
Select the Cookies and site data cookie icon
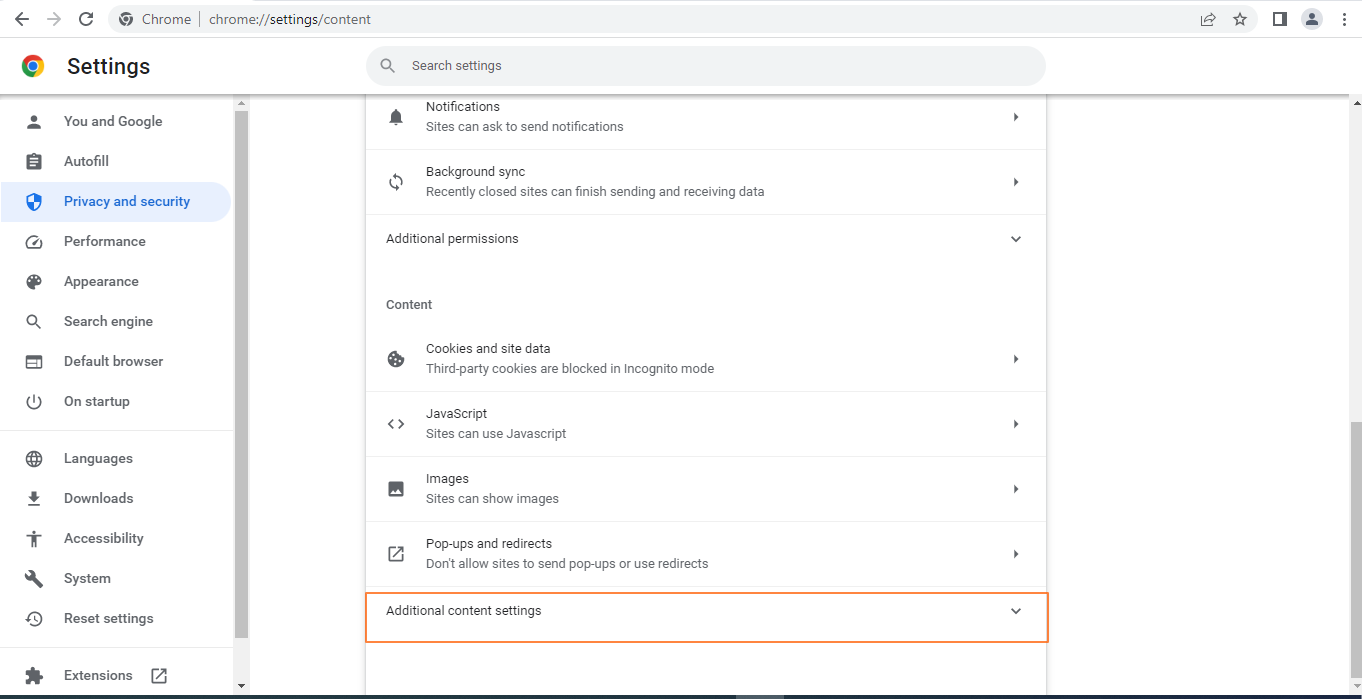coord(396,358)
